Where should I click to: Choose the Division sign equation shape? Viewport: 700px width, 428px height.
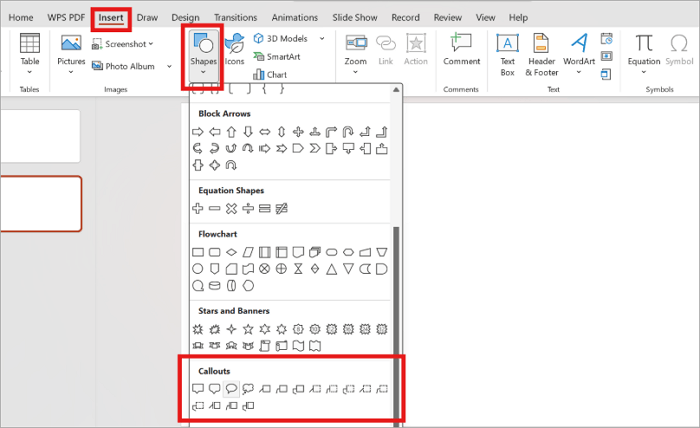248,208
